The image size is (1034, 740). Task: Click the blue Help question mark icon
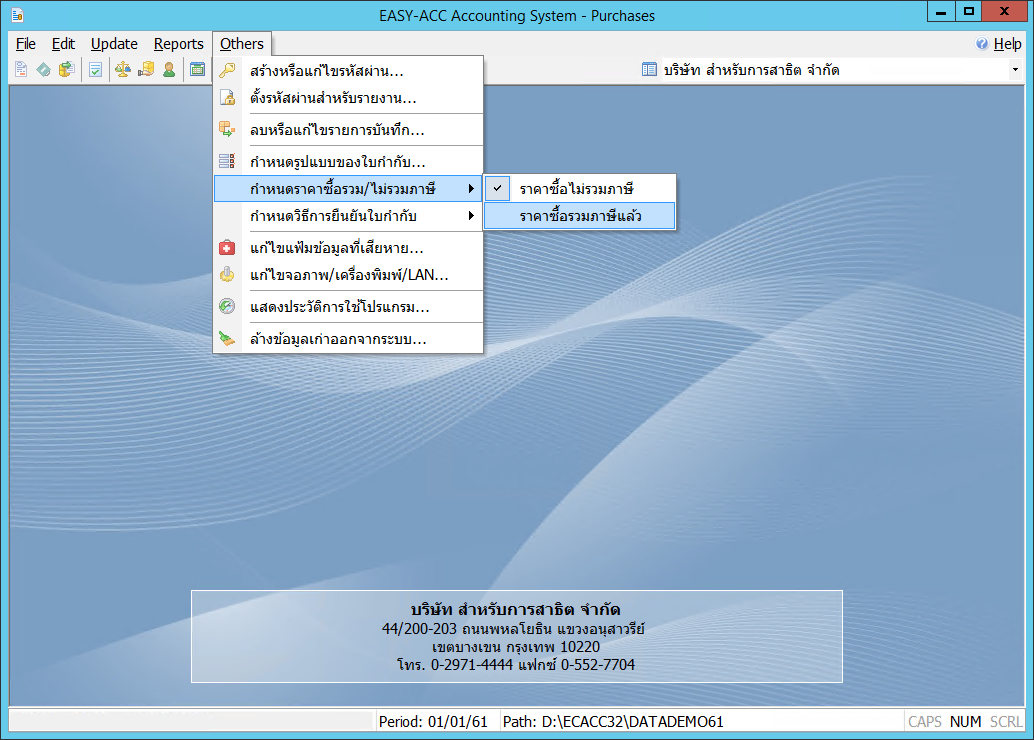point(982,44)
